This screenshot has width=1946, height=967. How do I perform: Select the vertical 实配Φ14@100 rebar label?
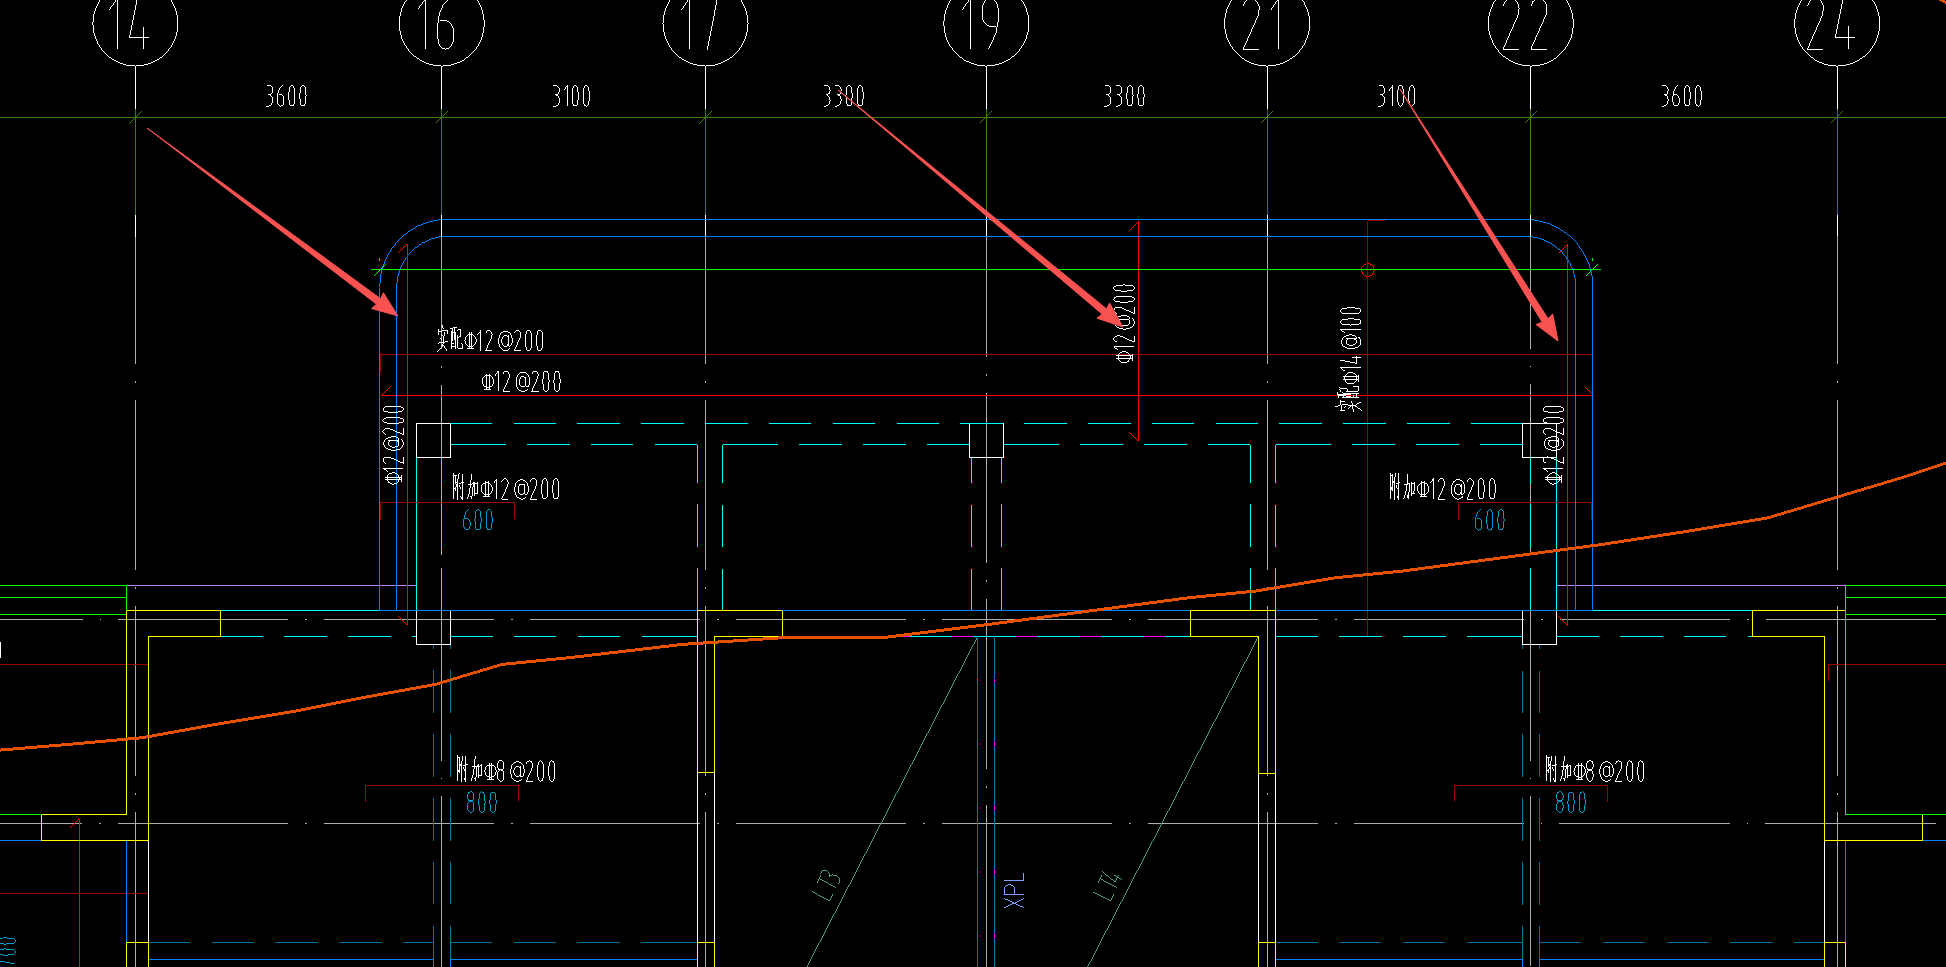[1350, 359]
